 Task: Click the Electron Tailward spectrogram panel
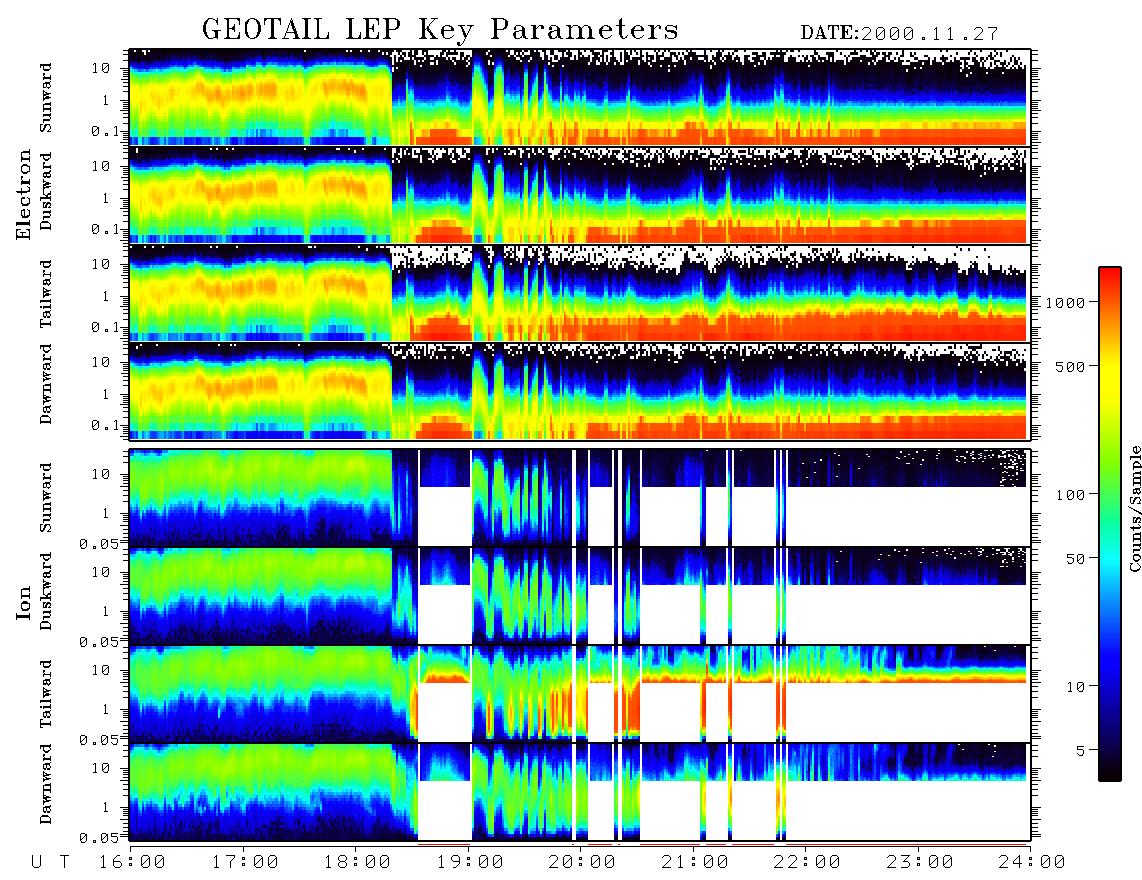tap(580, 293)
